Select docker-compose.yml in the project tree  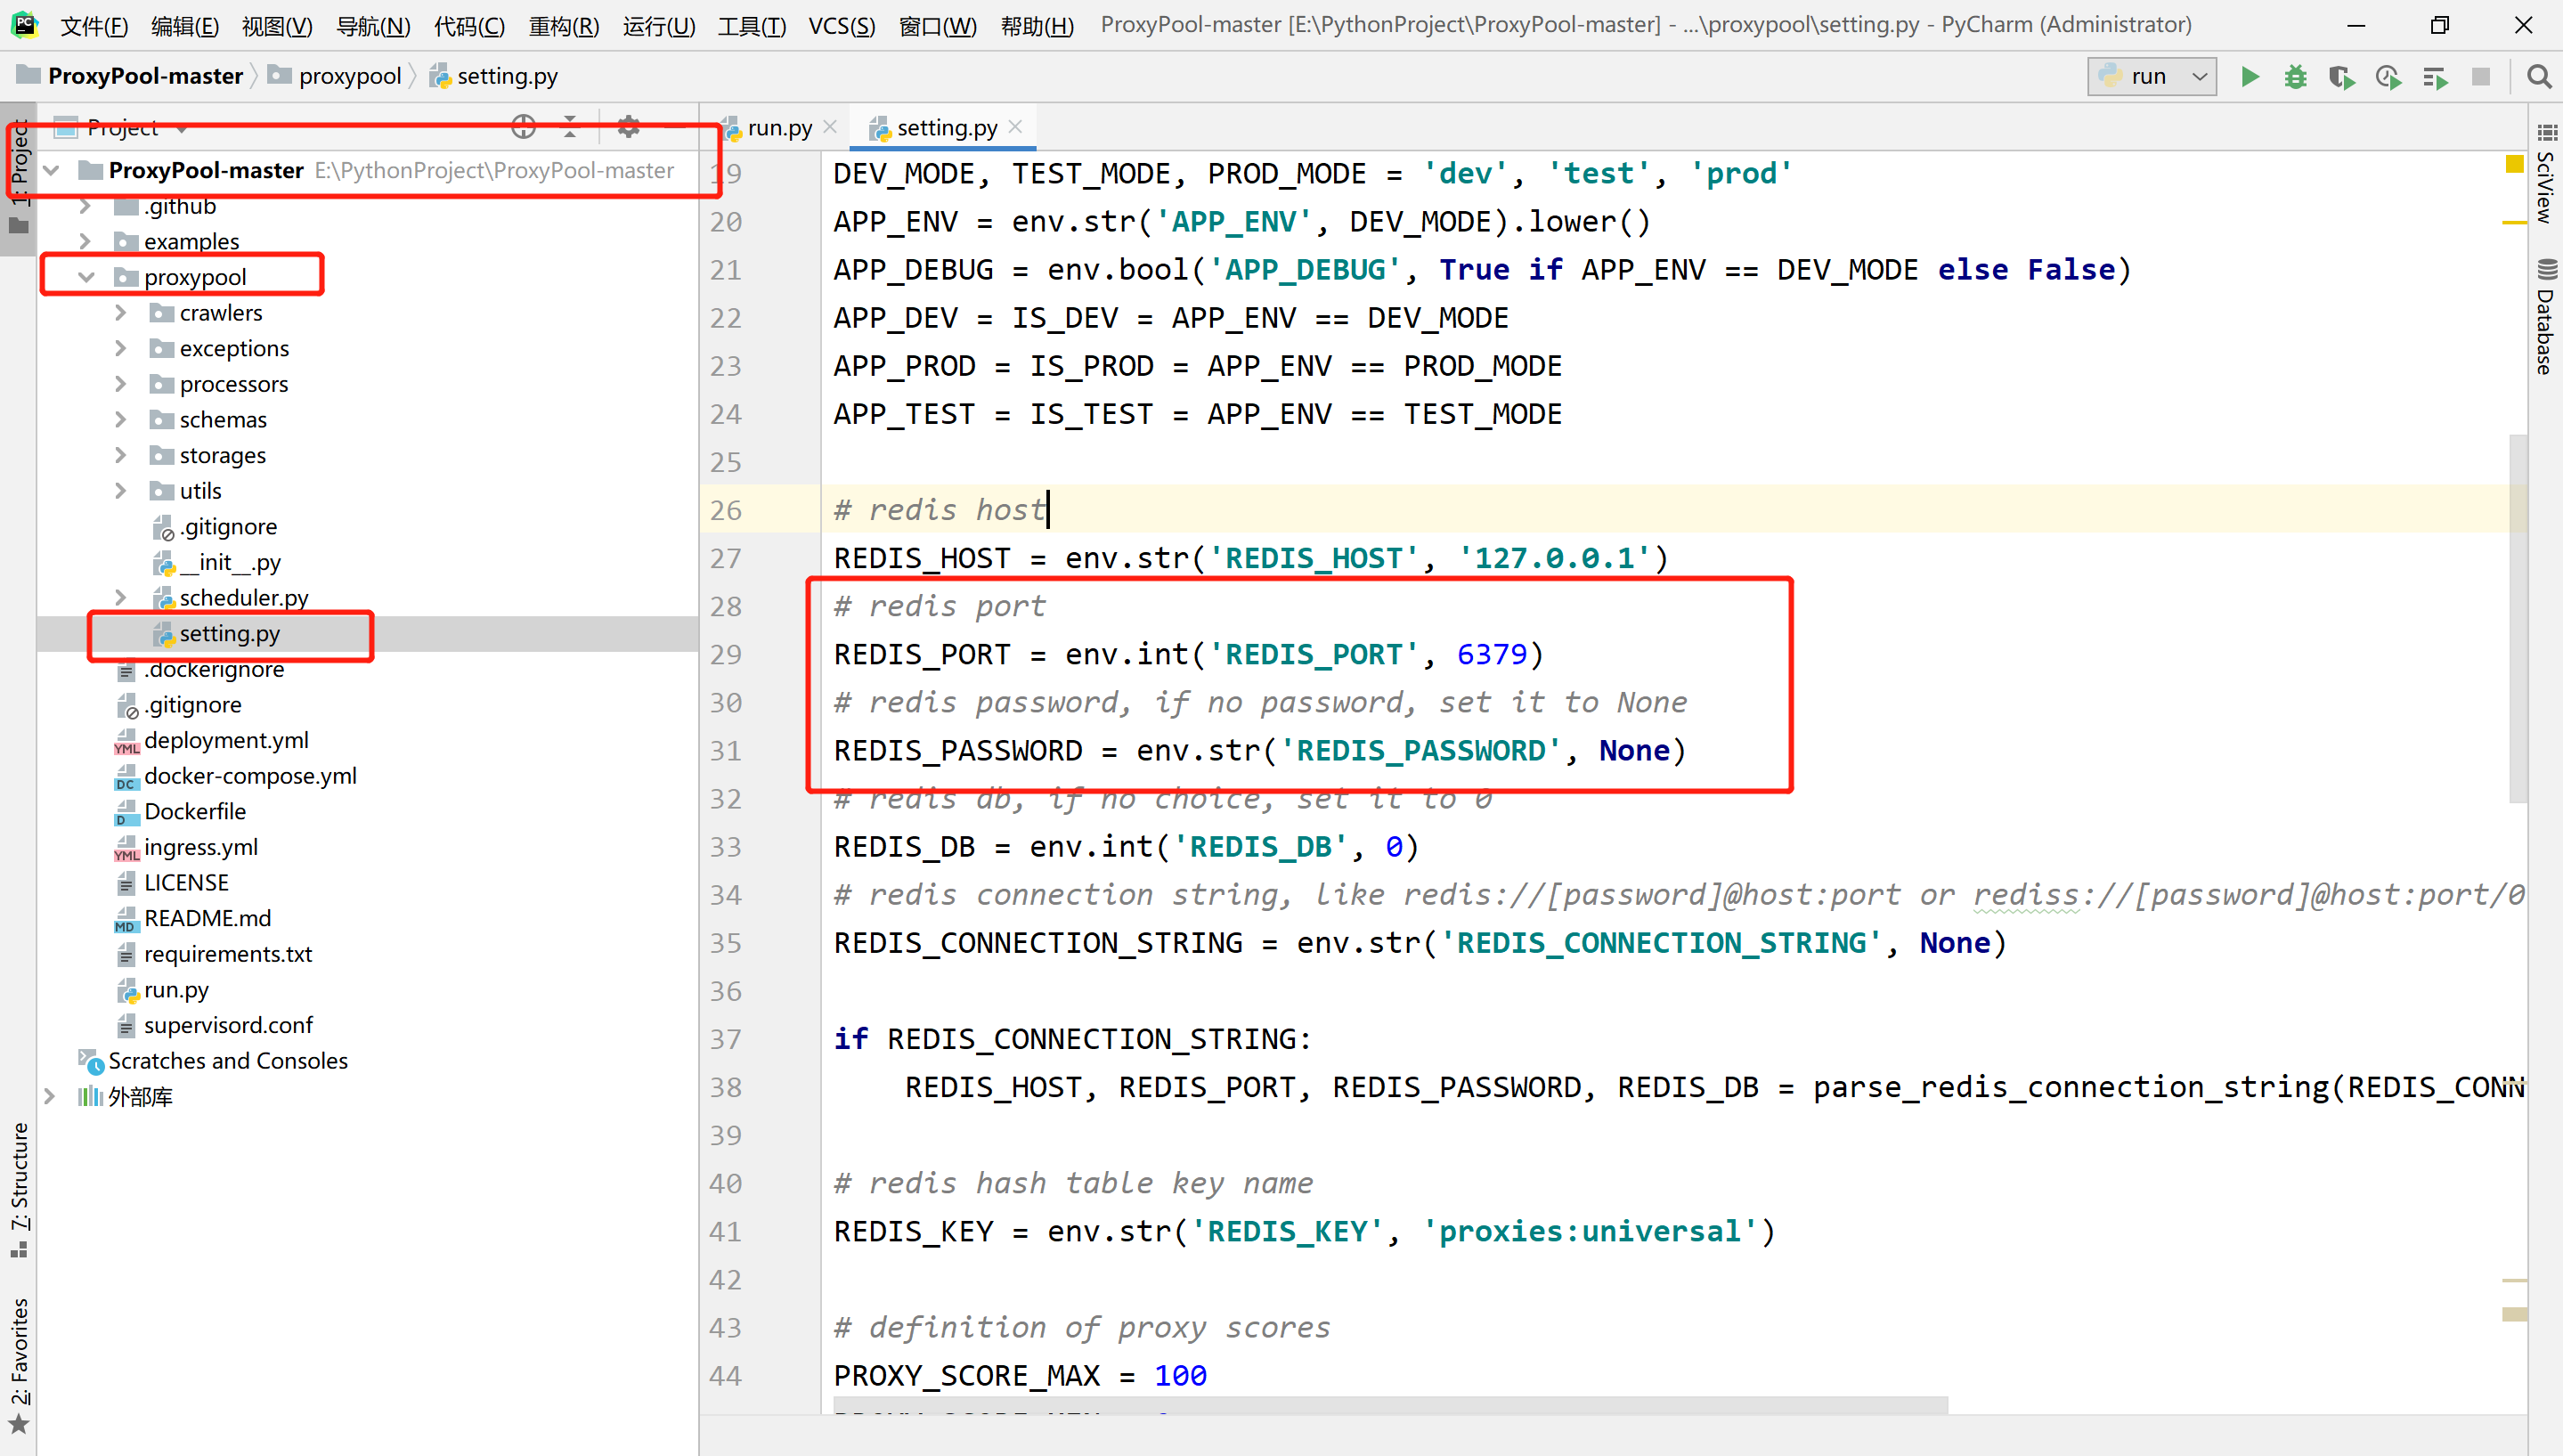pos(249,776)
